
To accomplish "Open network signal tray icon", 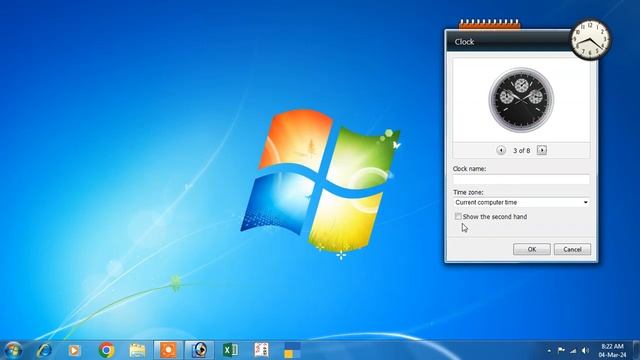I will [x=573, y=351].
